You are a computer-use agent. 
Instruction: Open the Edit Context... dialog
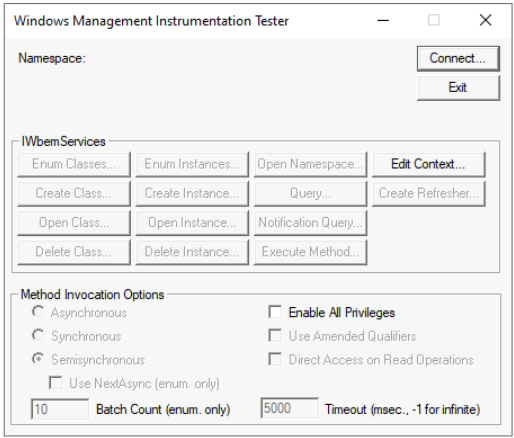(x=428, y=164)
